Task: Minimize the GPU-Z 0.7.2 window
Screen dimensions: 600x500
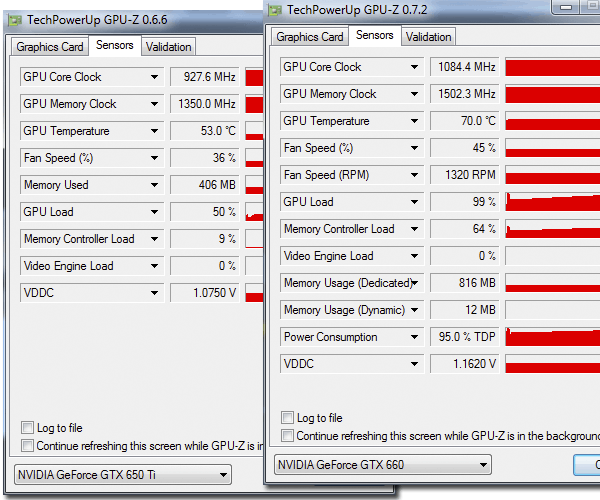Action: click(566, 7)
